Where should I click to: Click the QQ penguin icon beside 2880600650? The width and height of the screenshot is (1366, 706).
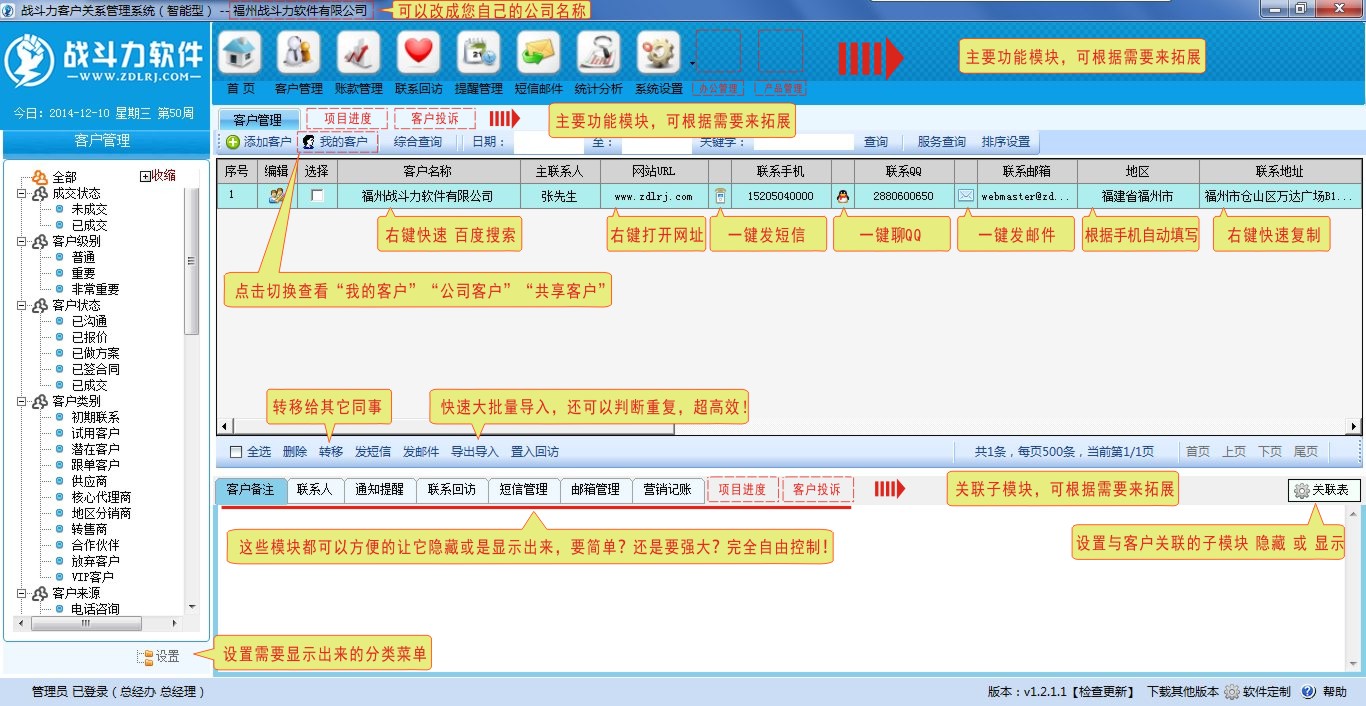(x=843, y=196)
